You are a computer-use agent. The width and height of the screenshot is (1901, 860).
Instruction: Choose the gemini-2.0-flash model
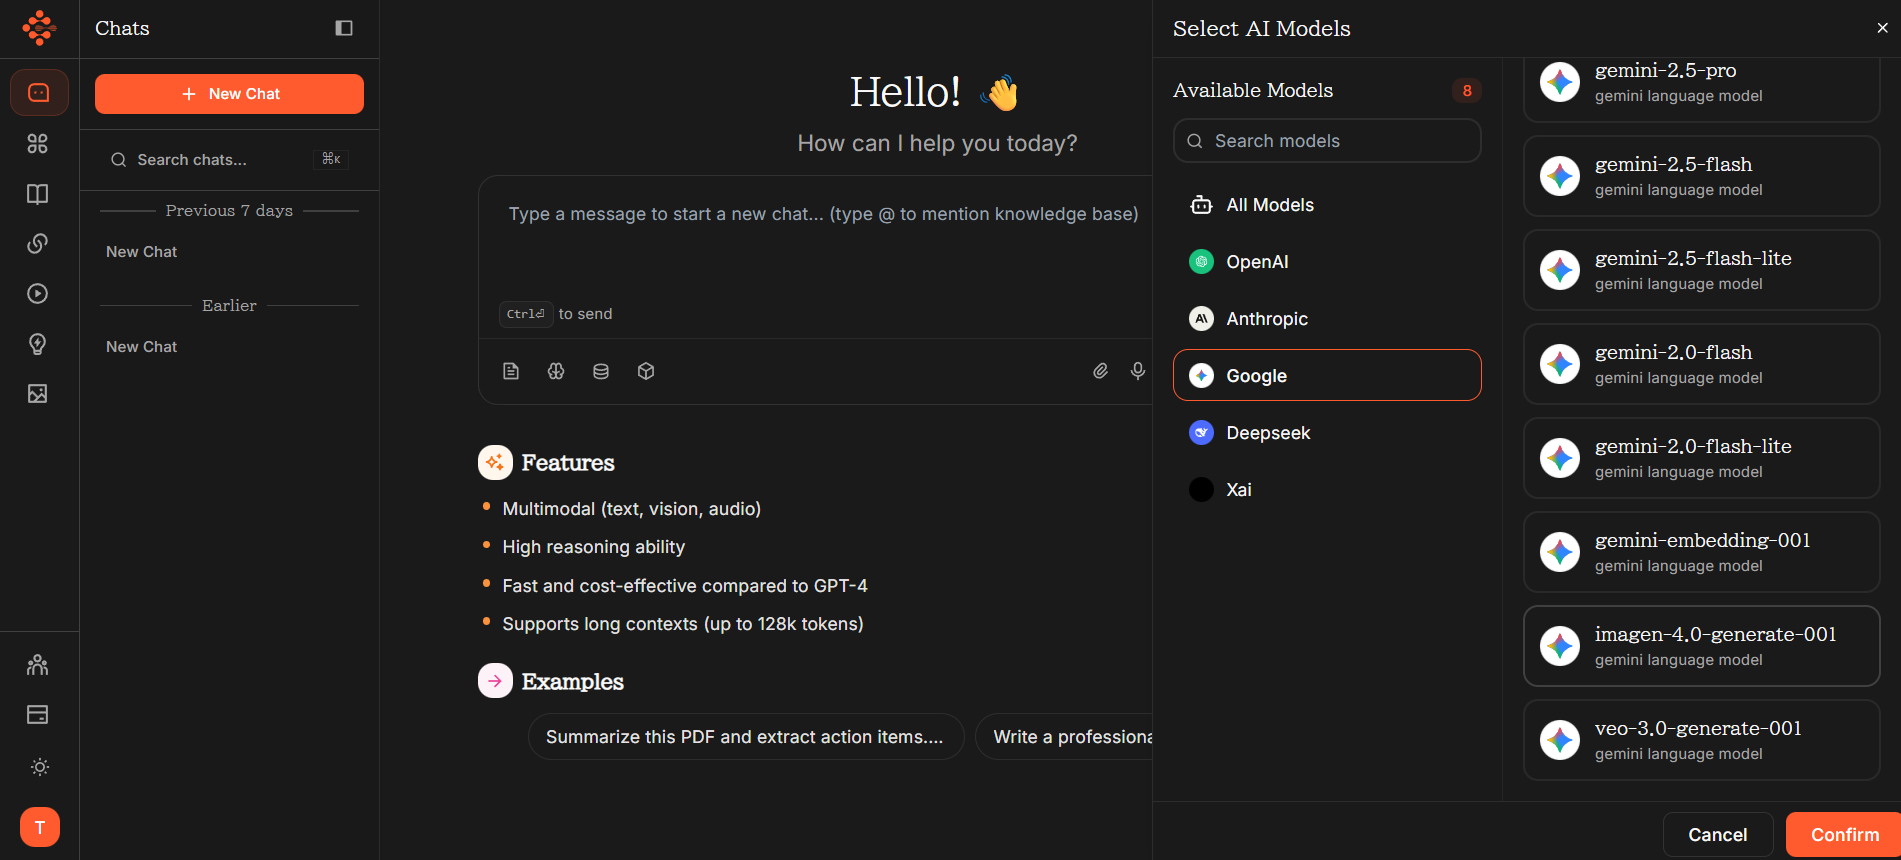coord(1702,364)
